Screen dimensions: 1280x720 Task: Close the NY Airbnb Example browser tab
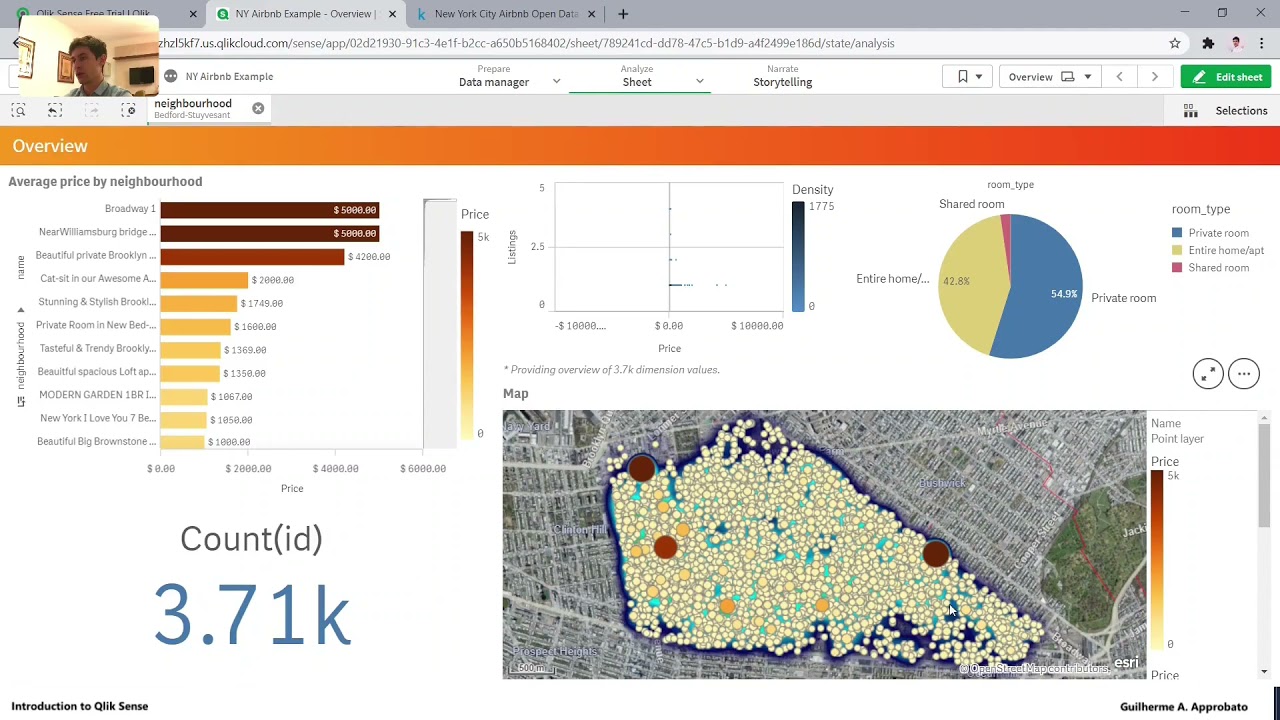(x=392, y=14)
